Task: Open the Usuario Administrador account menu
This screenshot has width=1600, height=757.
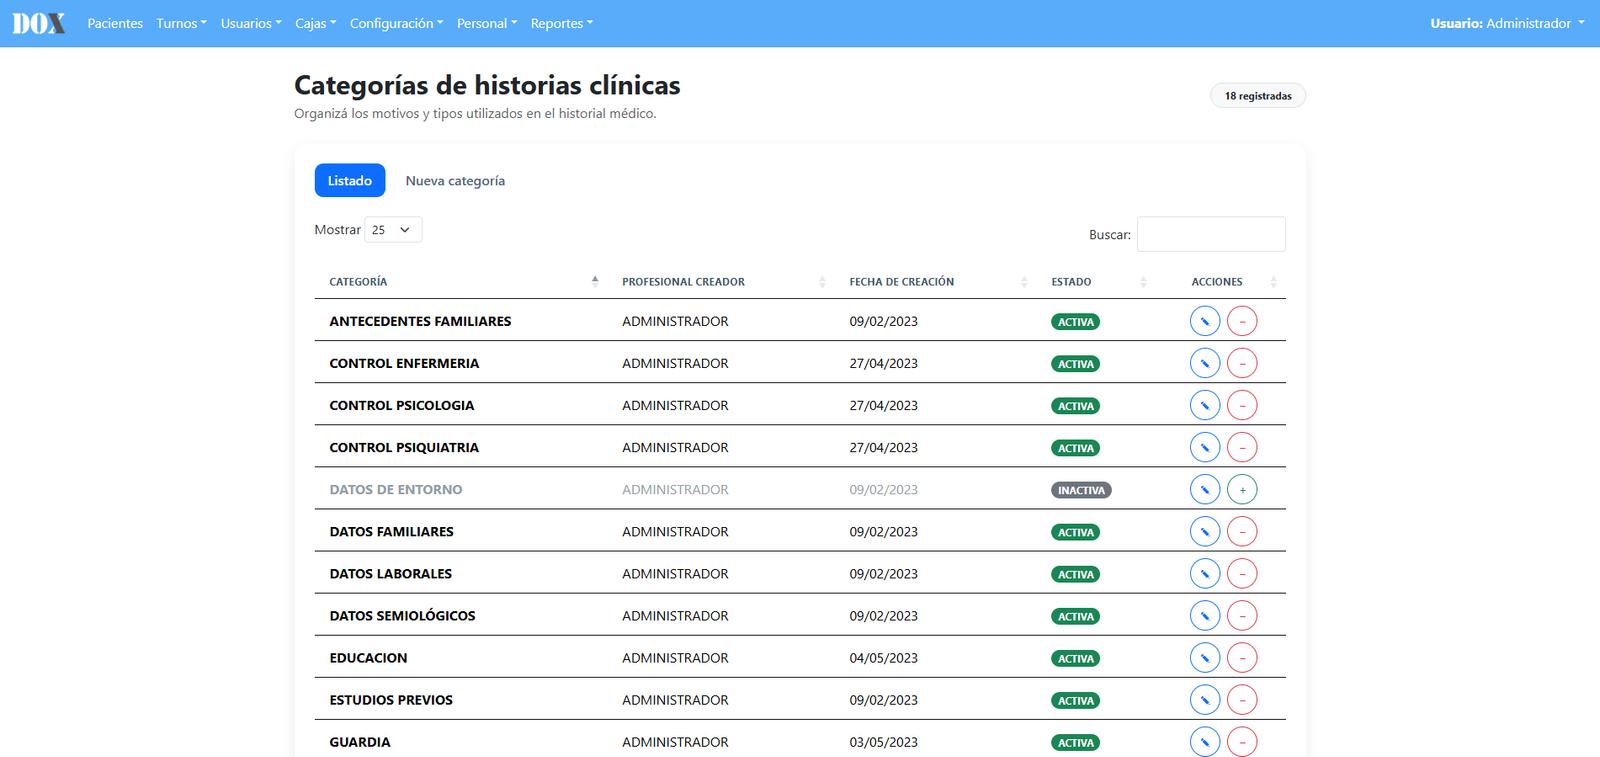Action: click(x=1507, y=23)
